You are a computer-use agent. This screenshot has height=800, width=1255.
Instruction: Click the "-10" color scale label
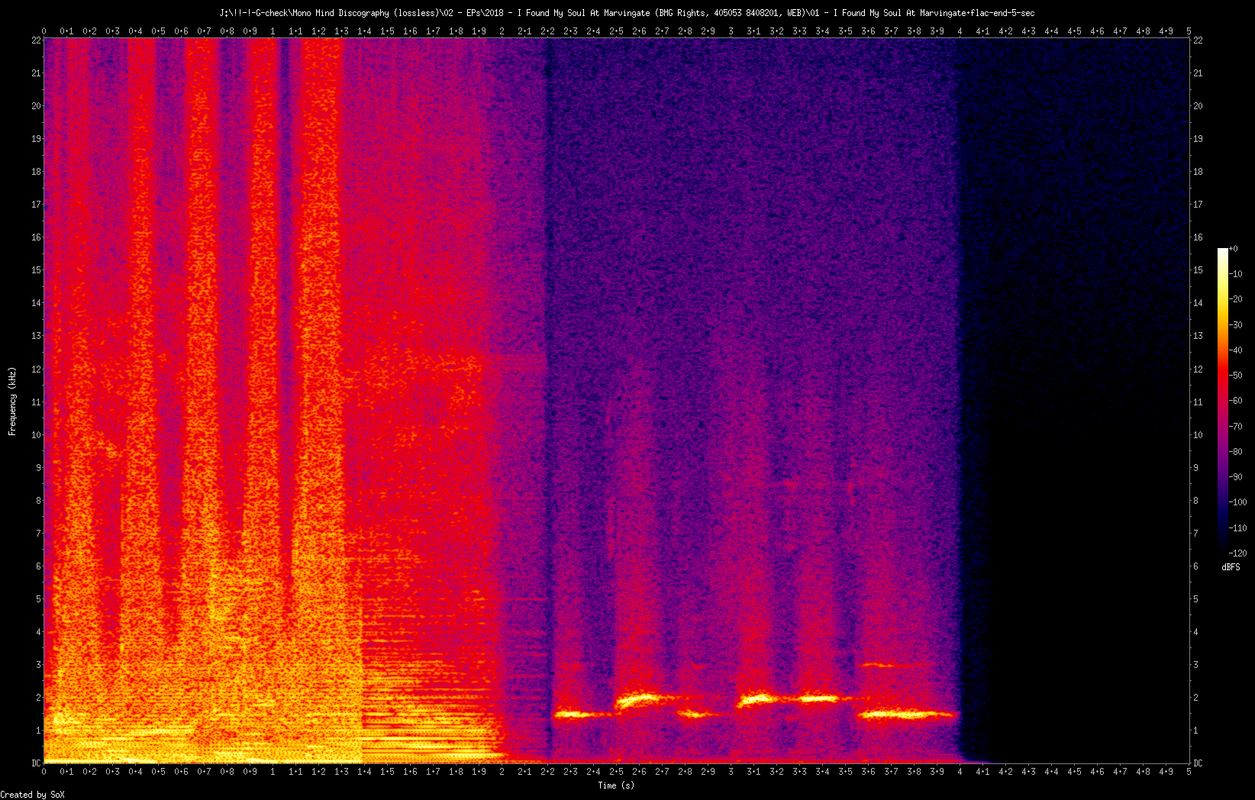(x=1236, y=273)
